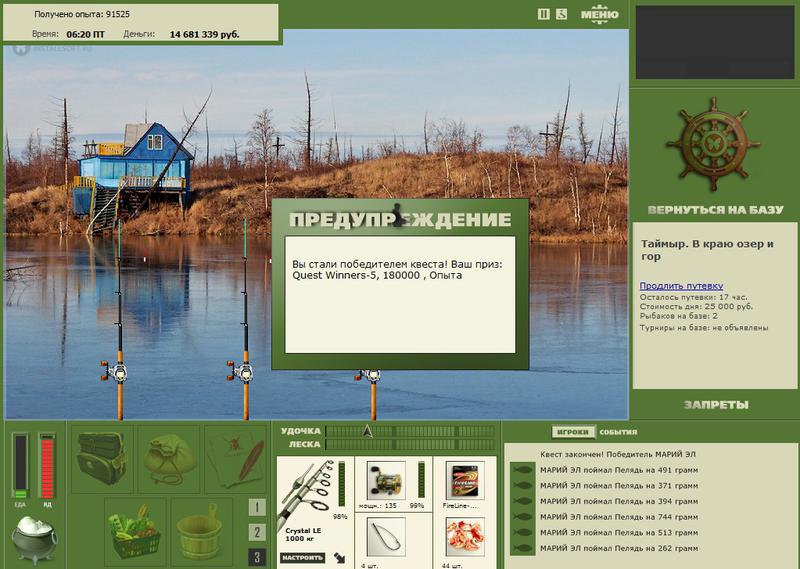The width and height of the screenshot is (800, 569).
Task: Open the МЕНЮ menu
Action: click(599, 14)
